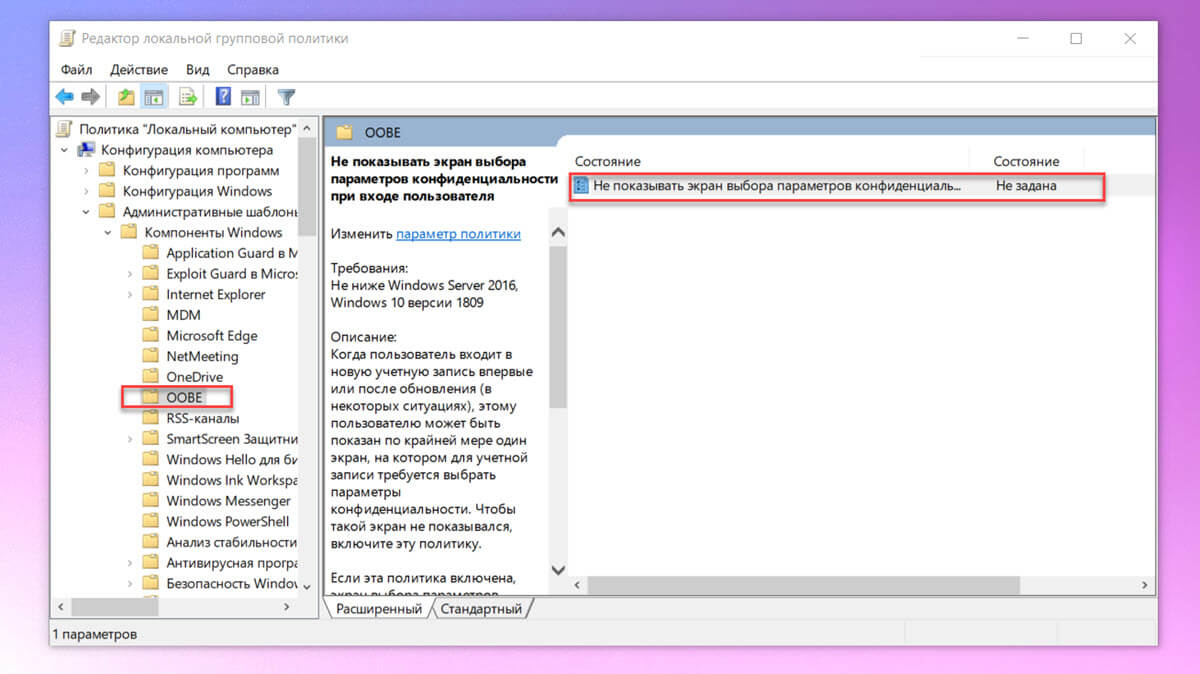
Task: Open the Вид menu
Action: (197, 70)
